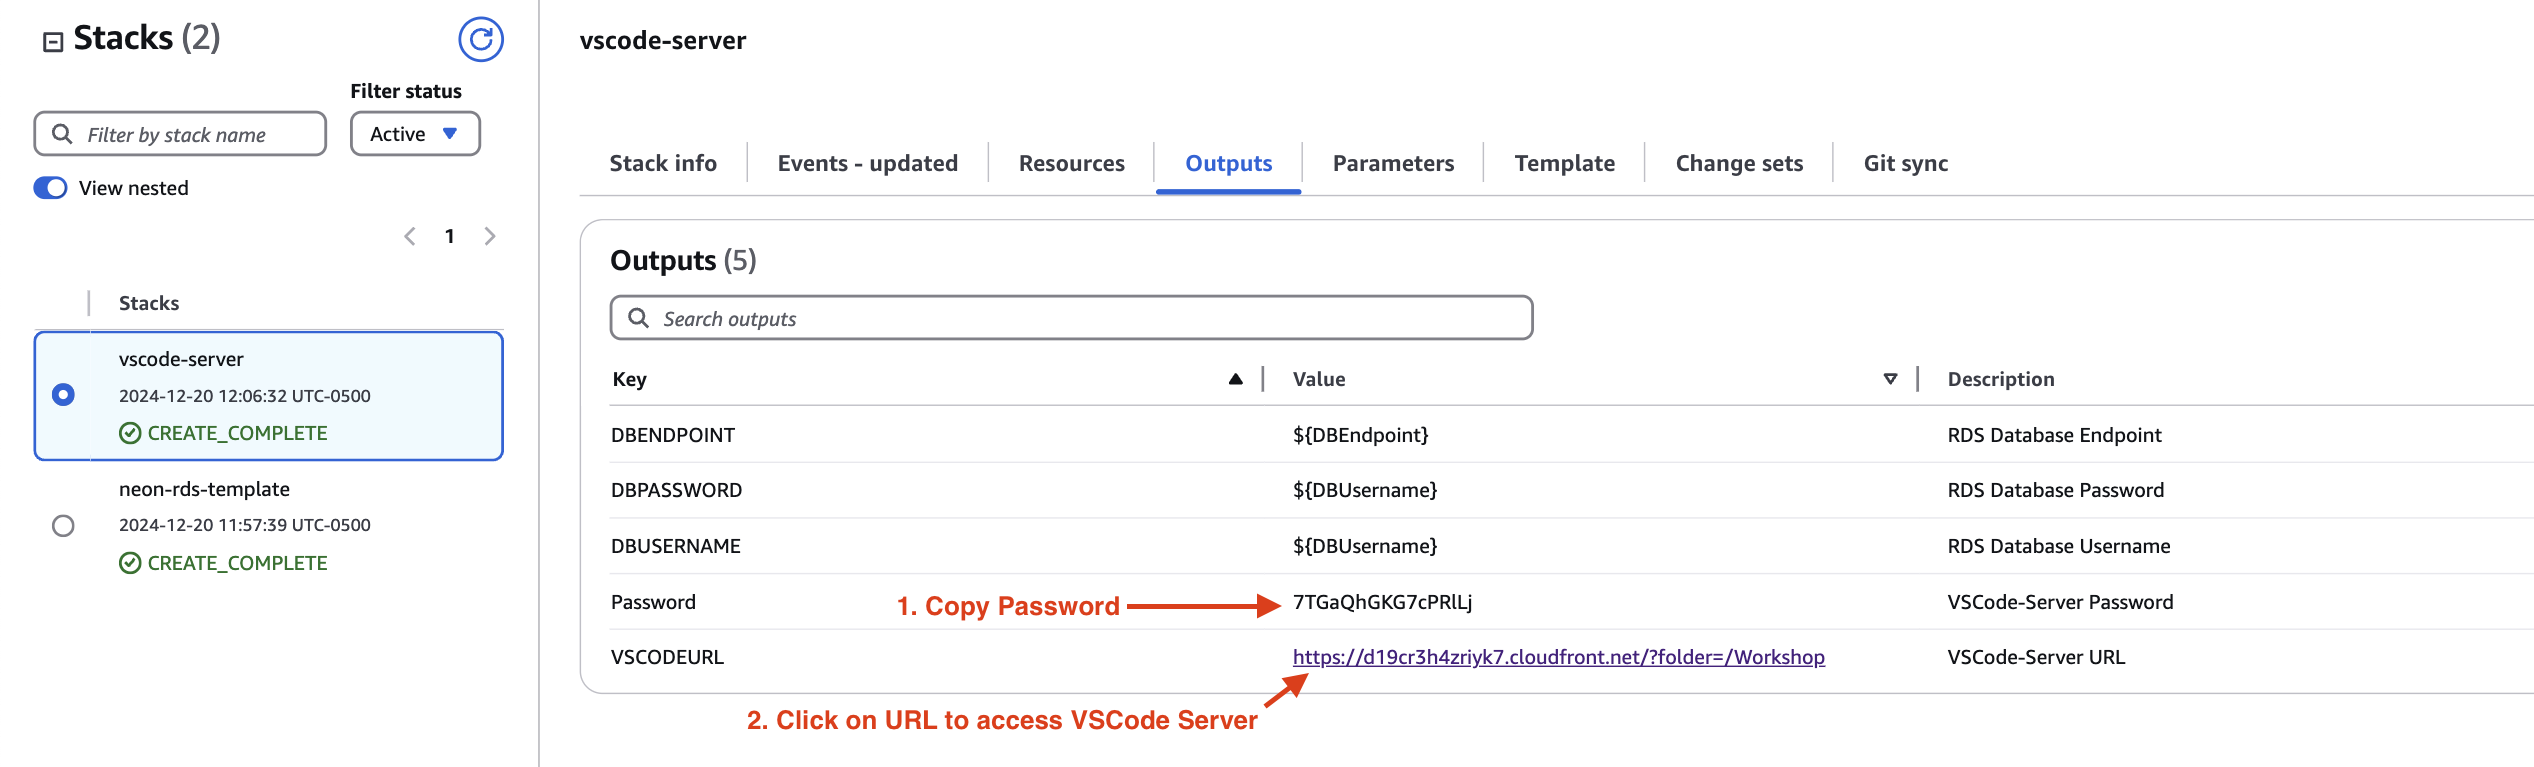
Task: Open the Active filter status dropdown
Action: click(414, 133)
